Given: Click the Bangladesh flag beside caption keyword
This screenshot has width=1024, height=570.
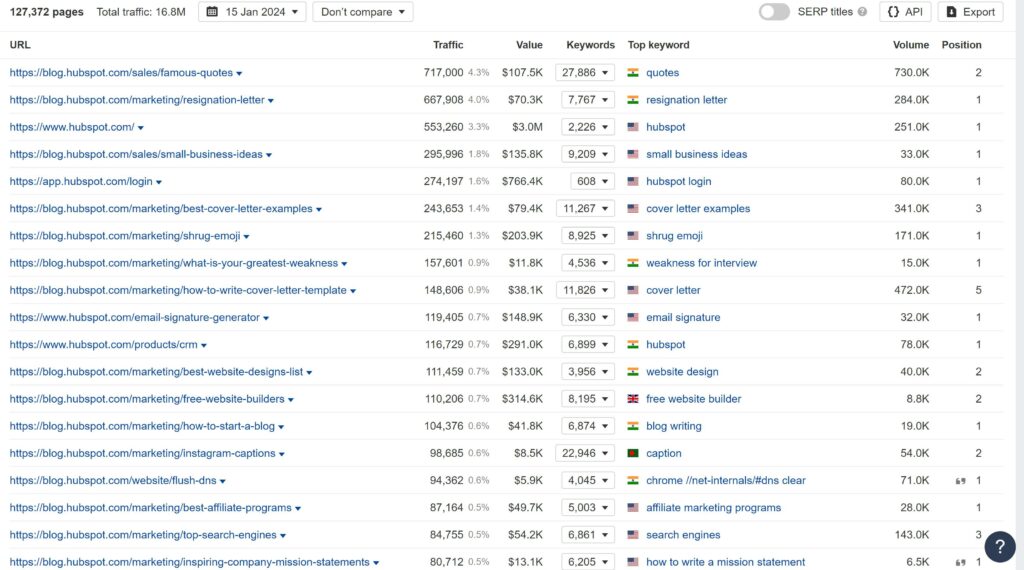Looking at the screenshot, I should click(x=633, y=453).
